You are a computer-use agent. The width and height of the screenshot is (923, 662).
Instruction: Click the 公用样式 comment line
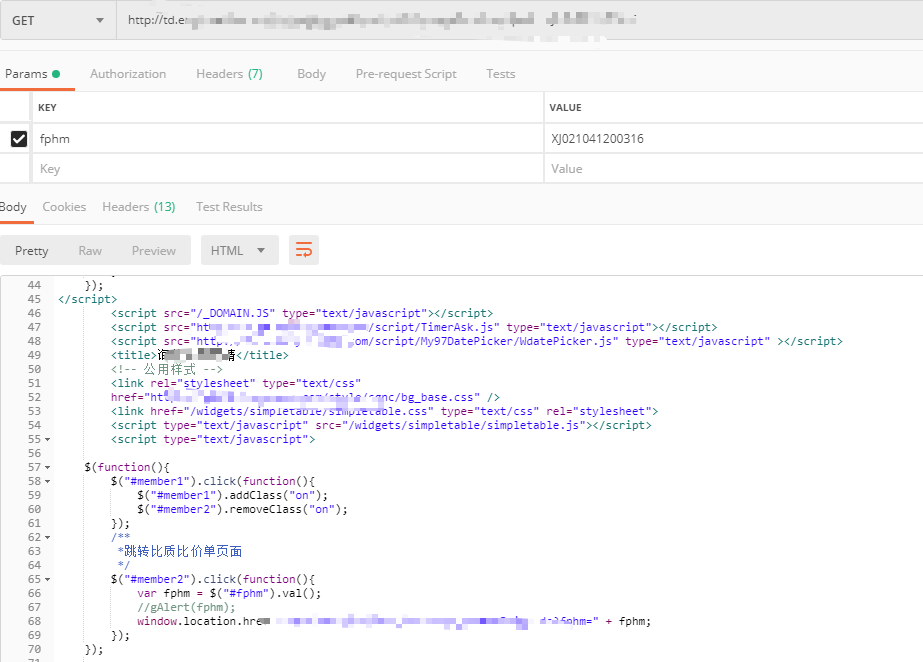pyautogui.click(x=167, y=370)
